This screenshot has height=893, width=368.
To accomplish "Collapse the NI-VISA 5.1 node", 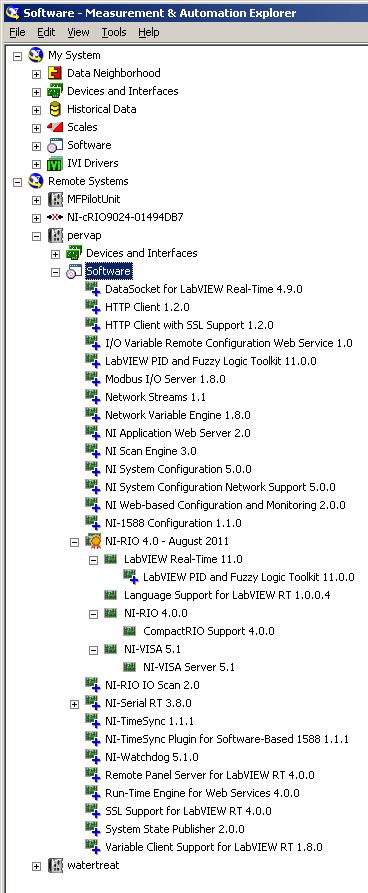I will [x=93, y=650].
